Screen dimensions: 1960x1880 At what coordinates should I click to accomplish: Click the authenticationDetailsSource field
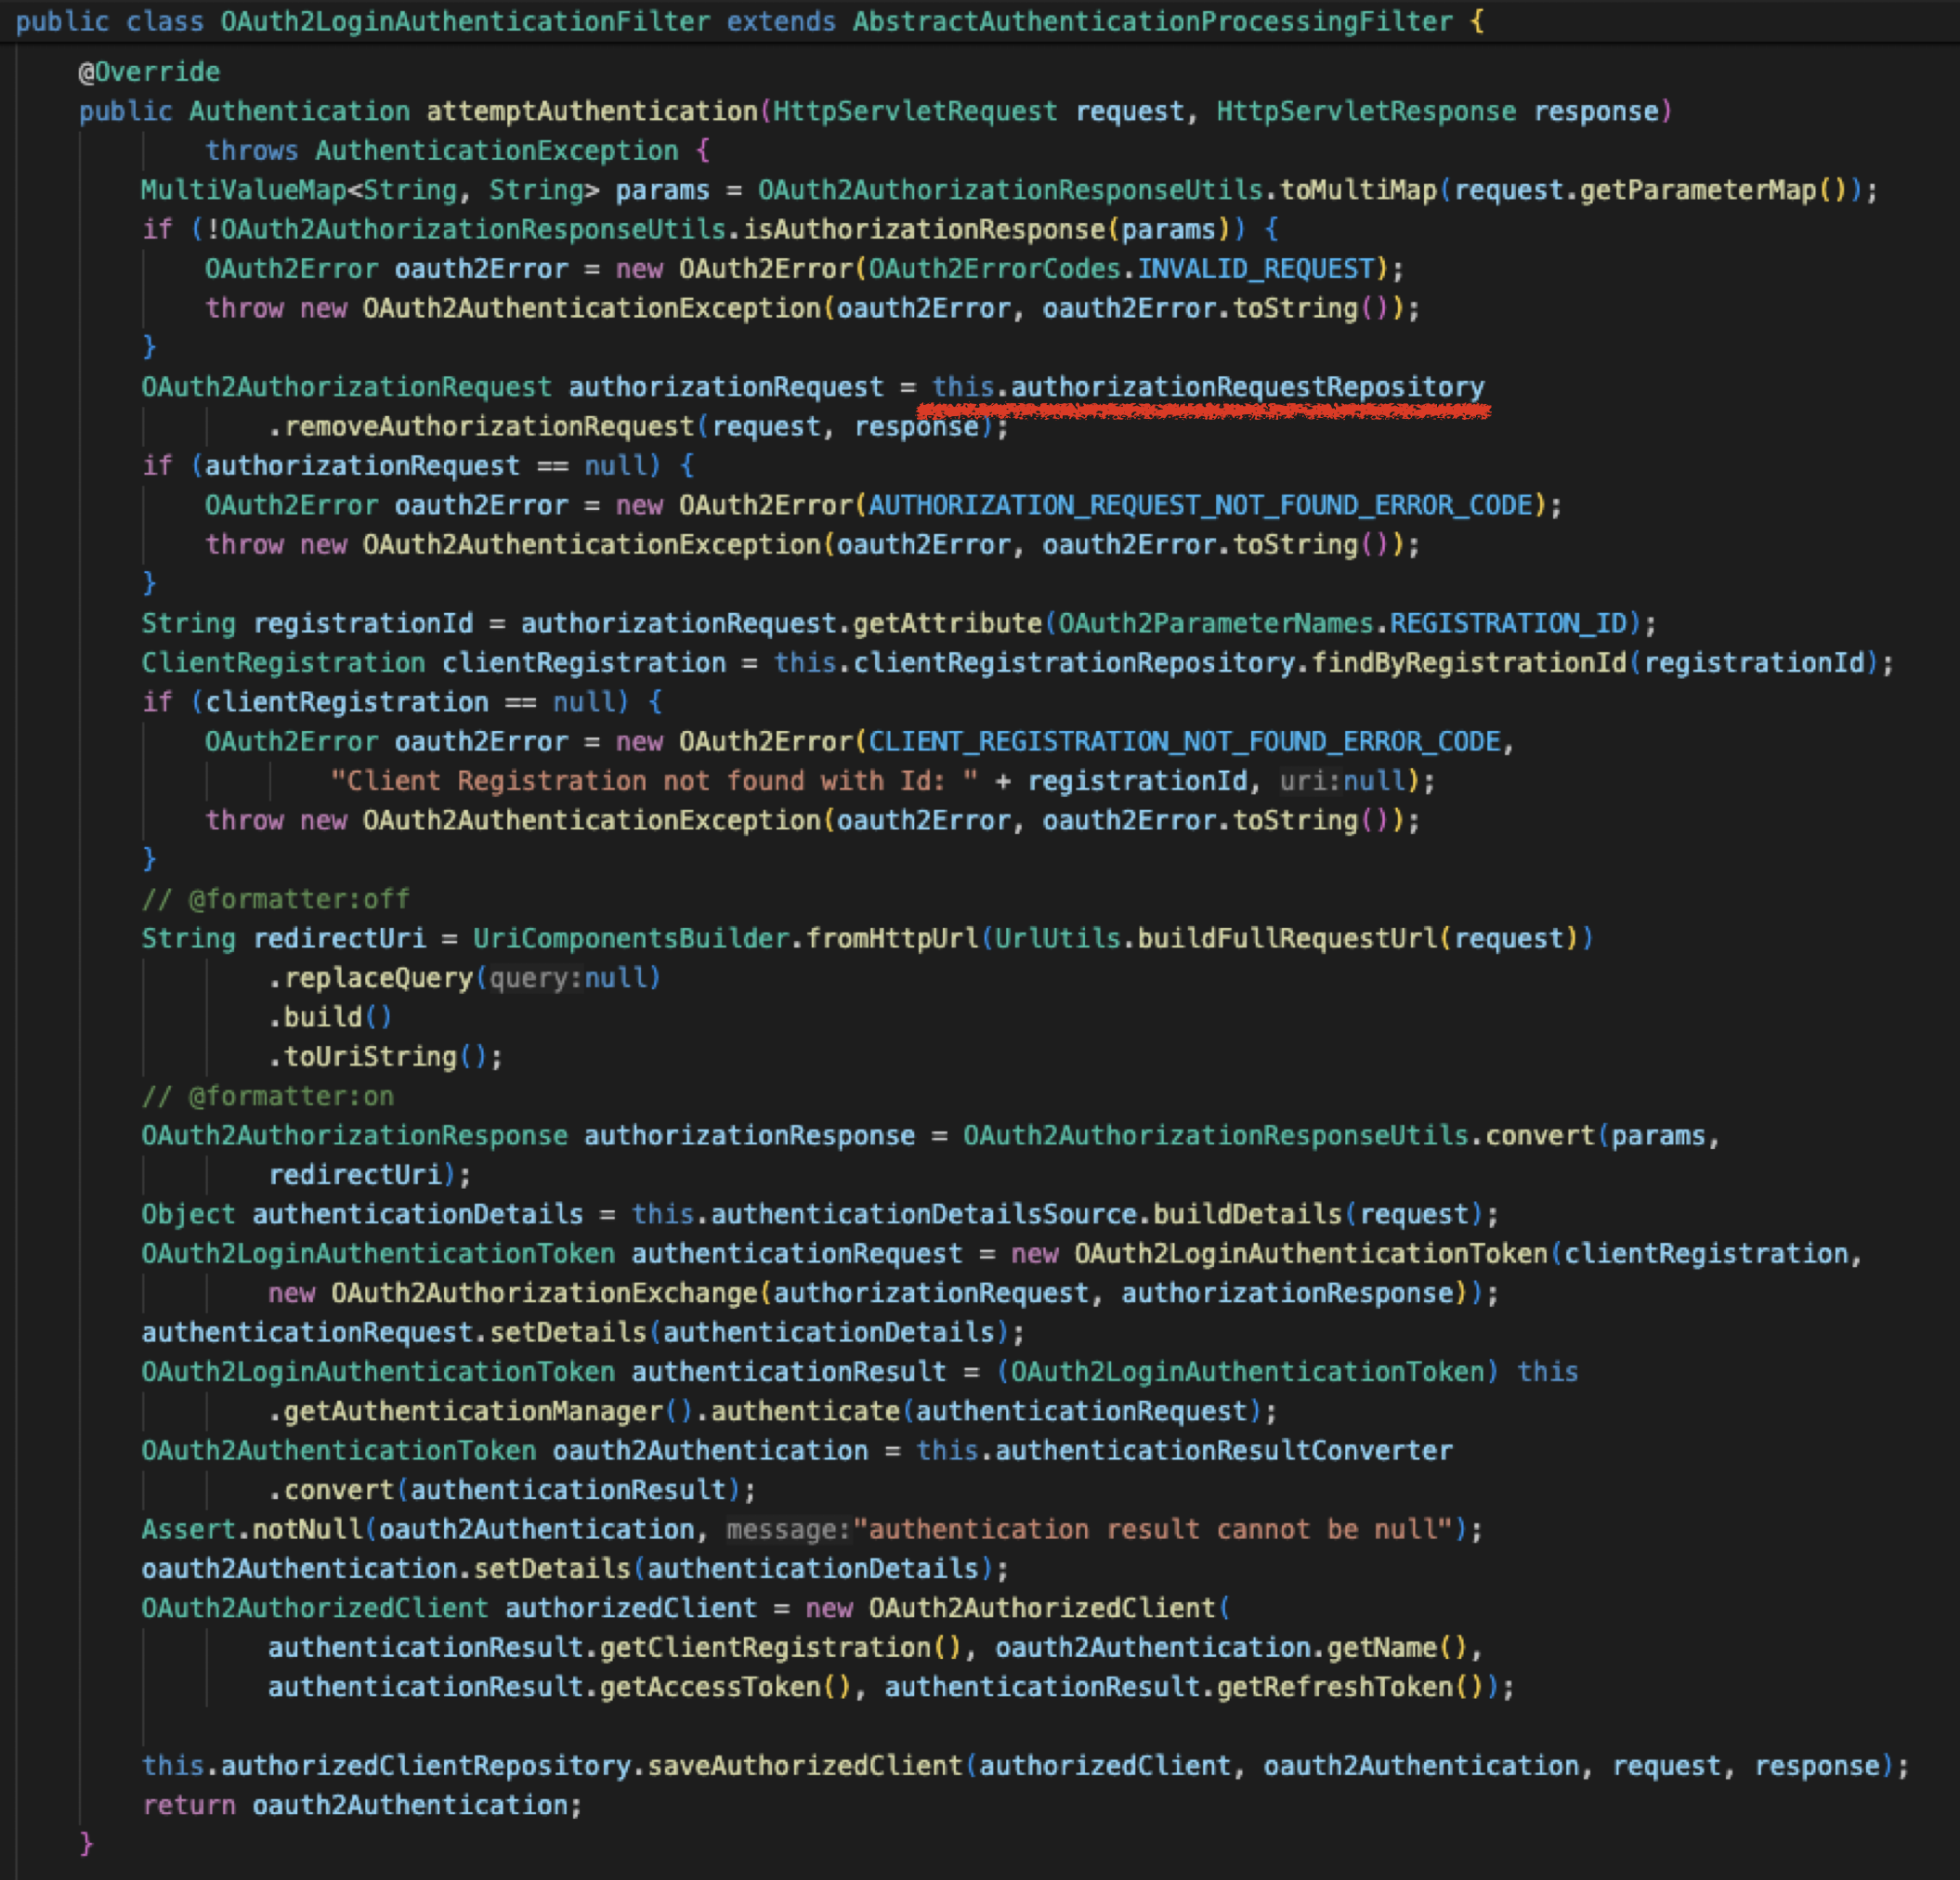tap(924, 1215)
